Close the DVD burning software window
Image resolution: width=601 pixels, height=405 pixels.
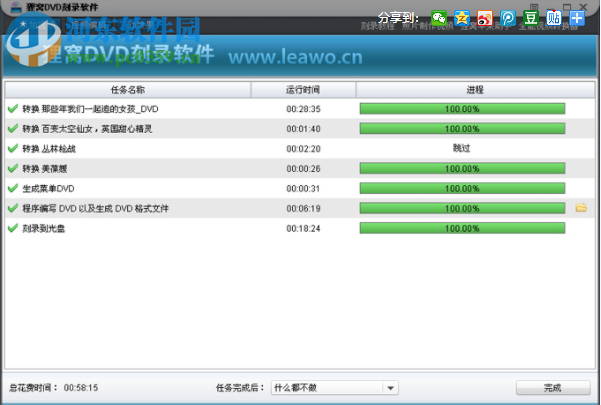click(583, 7)
